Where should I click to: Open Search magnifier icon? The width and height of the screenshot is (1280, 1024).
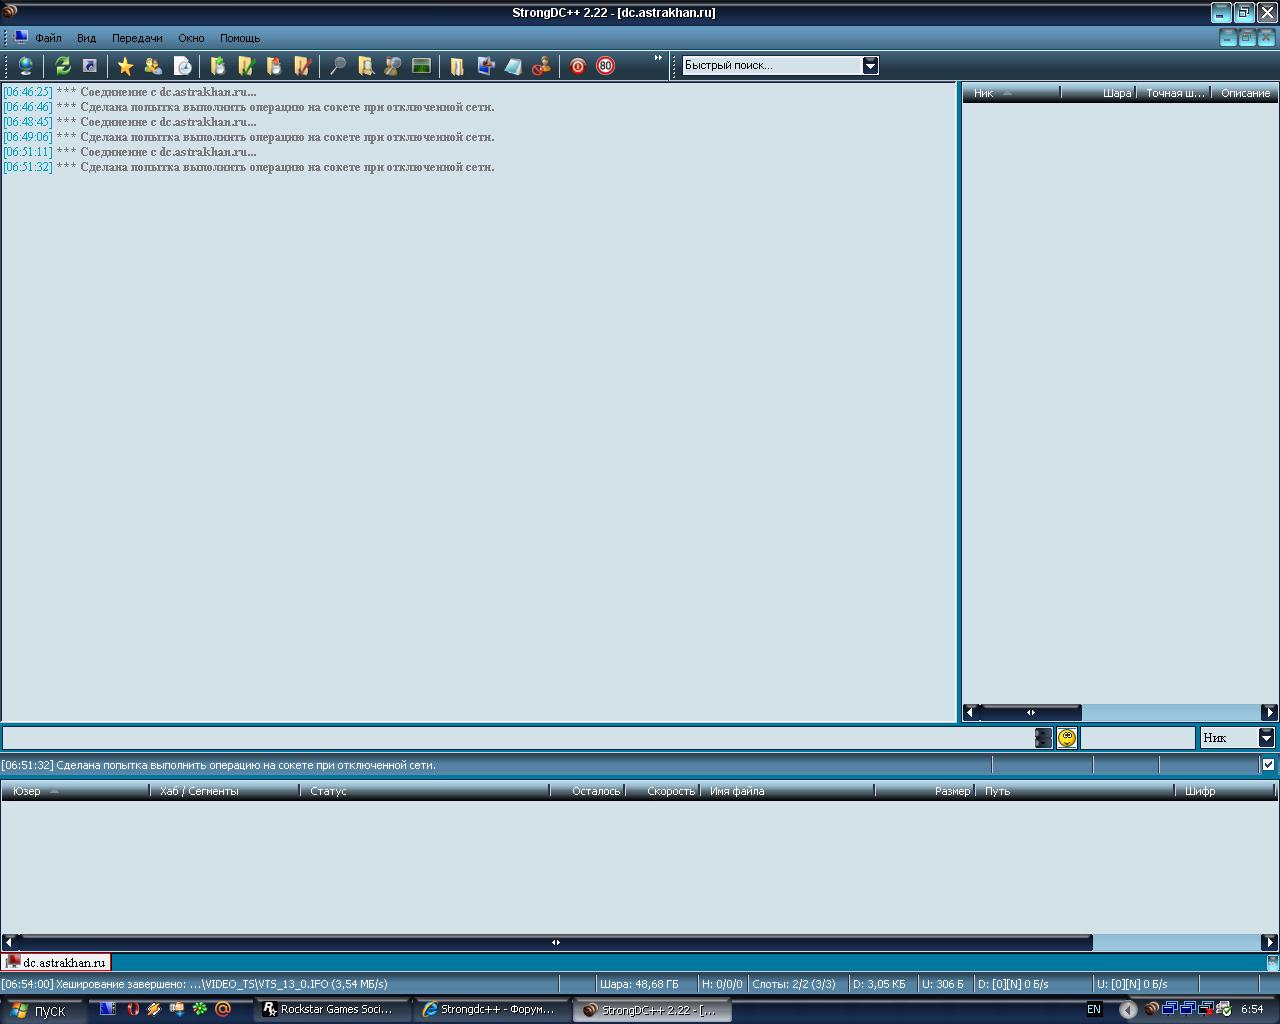click(x=338, y=66)
